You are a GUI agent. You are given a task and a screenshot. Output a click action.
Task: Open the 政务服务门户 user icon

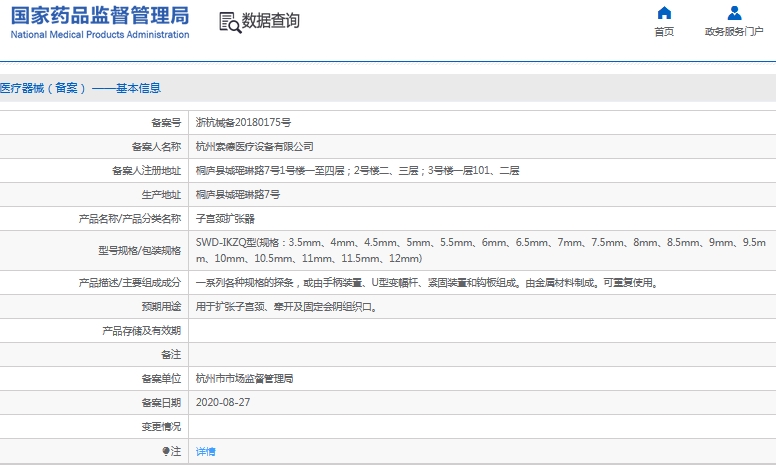click(734, 12)
